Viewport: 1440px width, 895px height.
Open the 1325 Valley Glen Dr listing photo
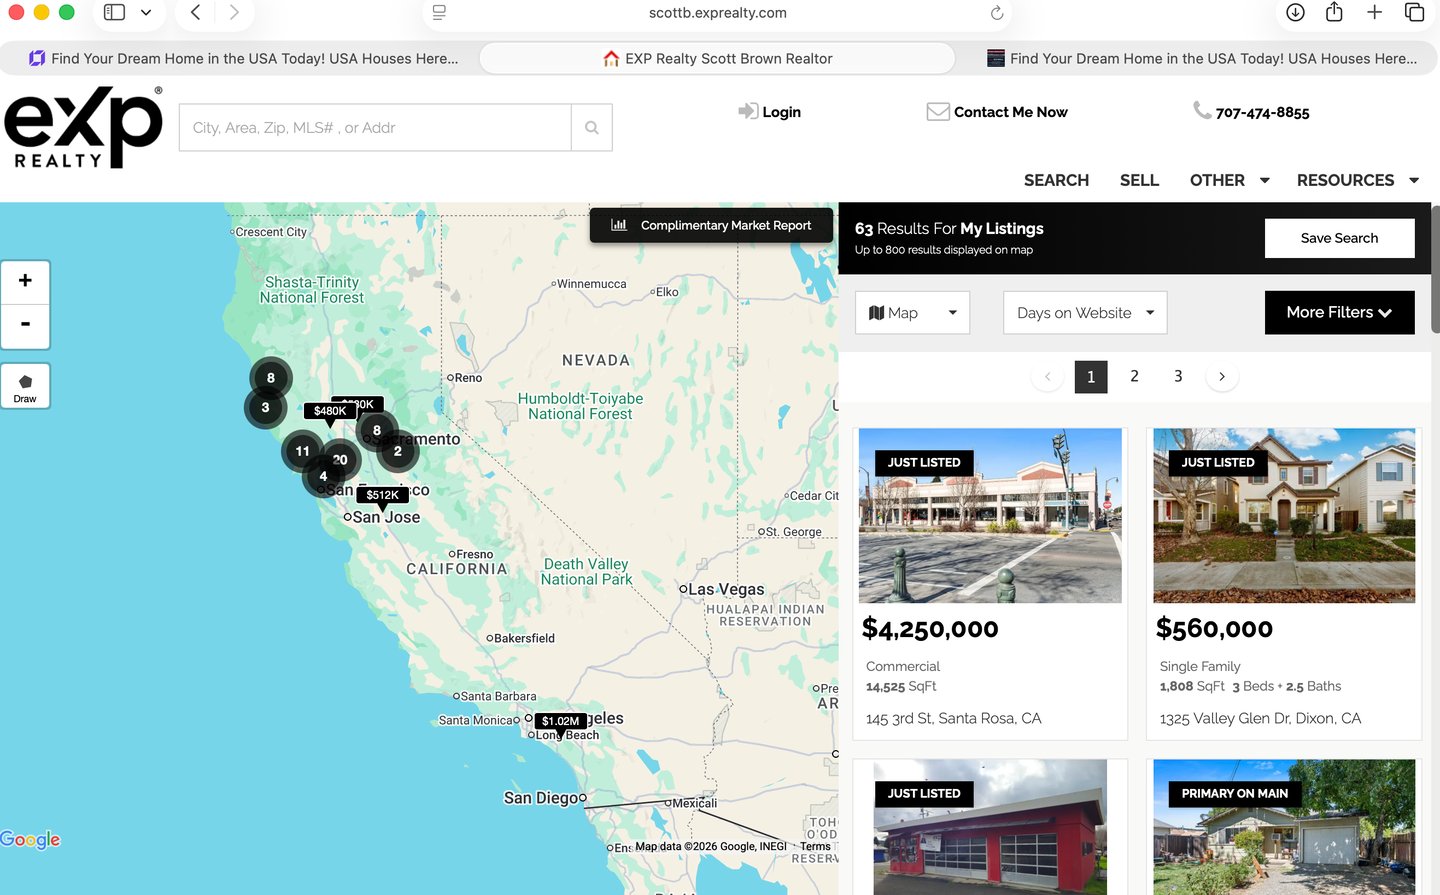[1284, 516]
